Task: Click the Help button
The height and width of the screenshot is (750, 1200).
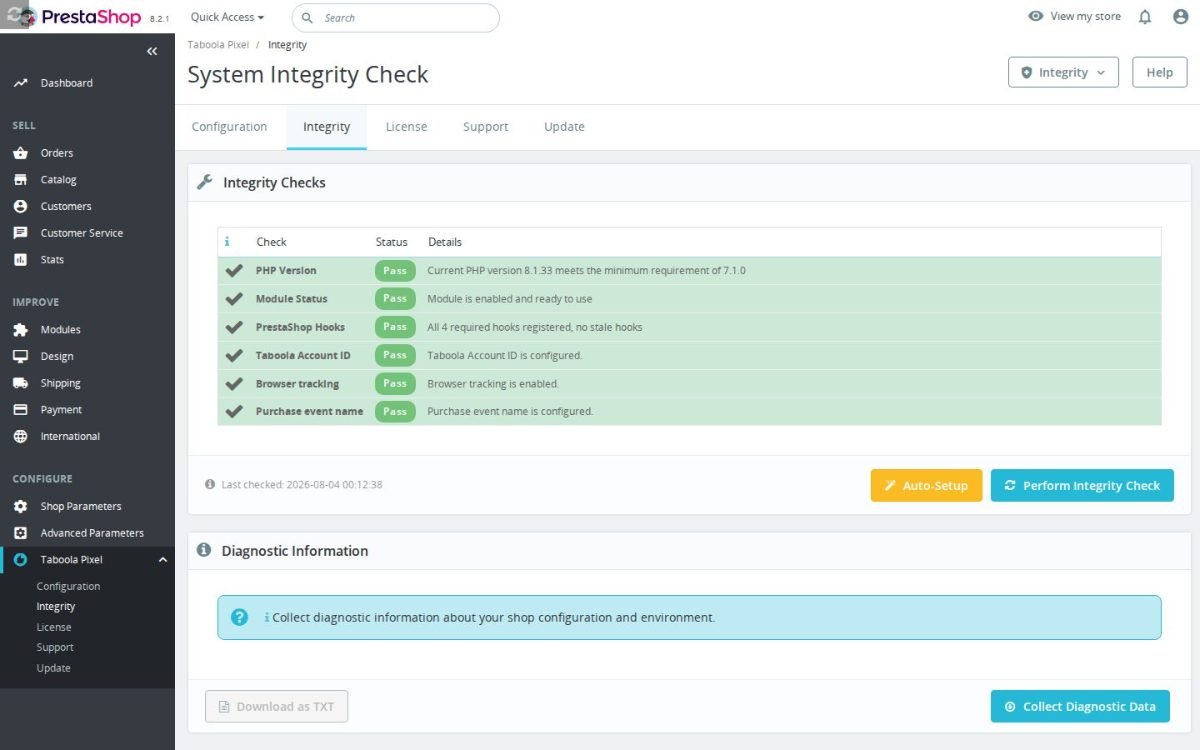Action: pos(1160,73)
